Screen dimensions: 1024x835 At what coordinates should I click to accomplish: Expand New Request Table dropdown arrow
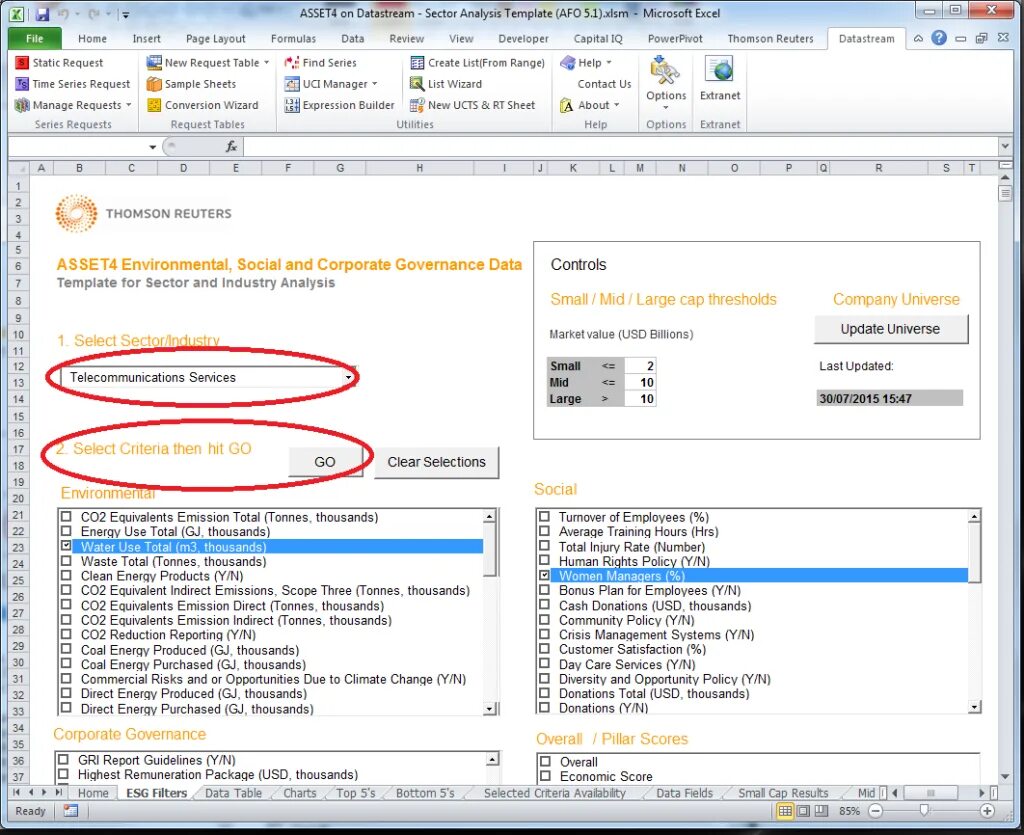point(266,63)
